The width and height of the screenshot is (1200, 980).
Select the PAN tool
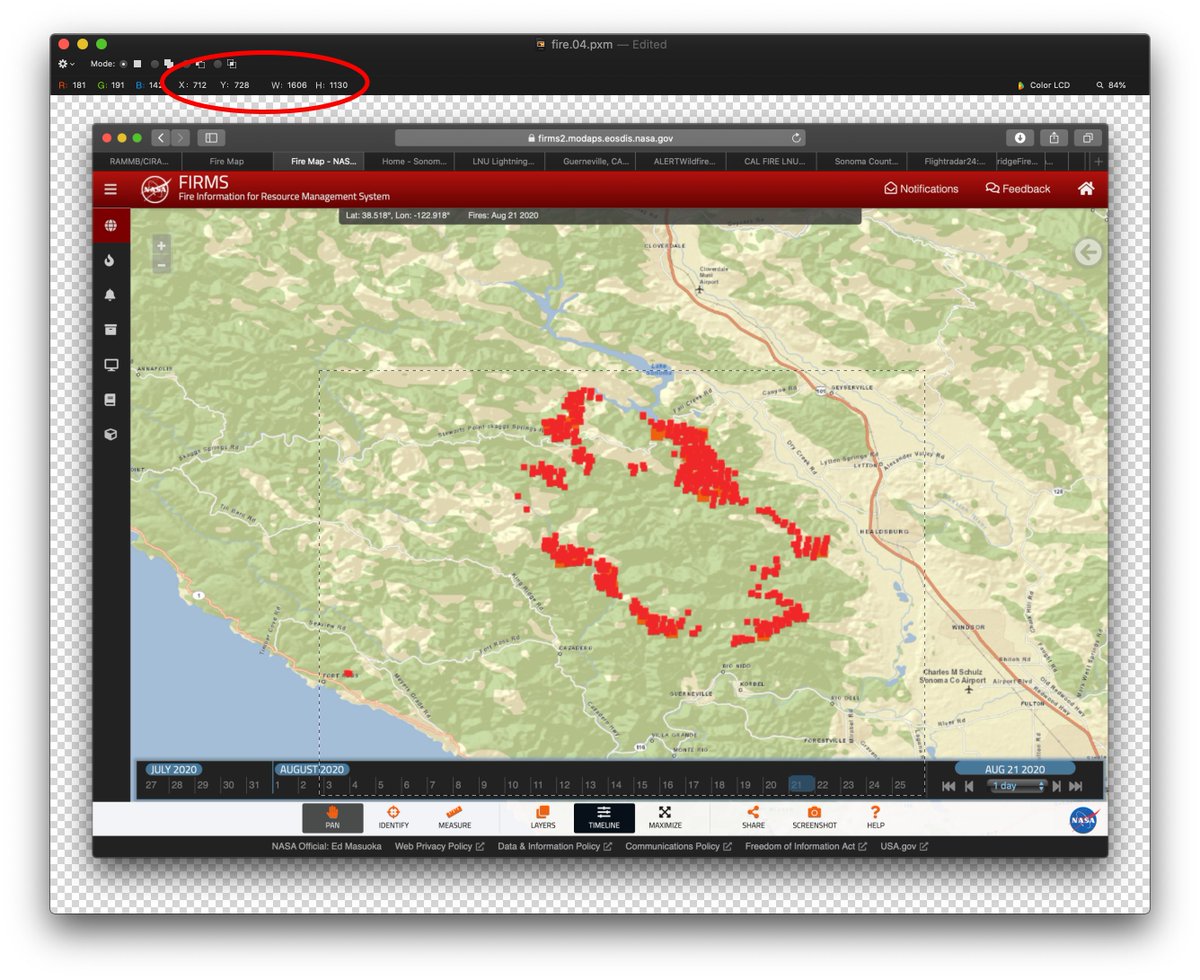coord(333,818)
